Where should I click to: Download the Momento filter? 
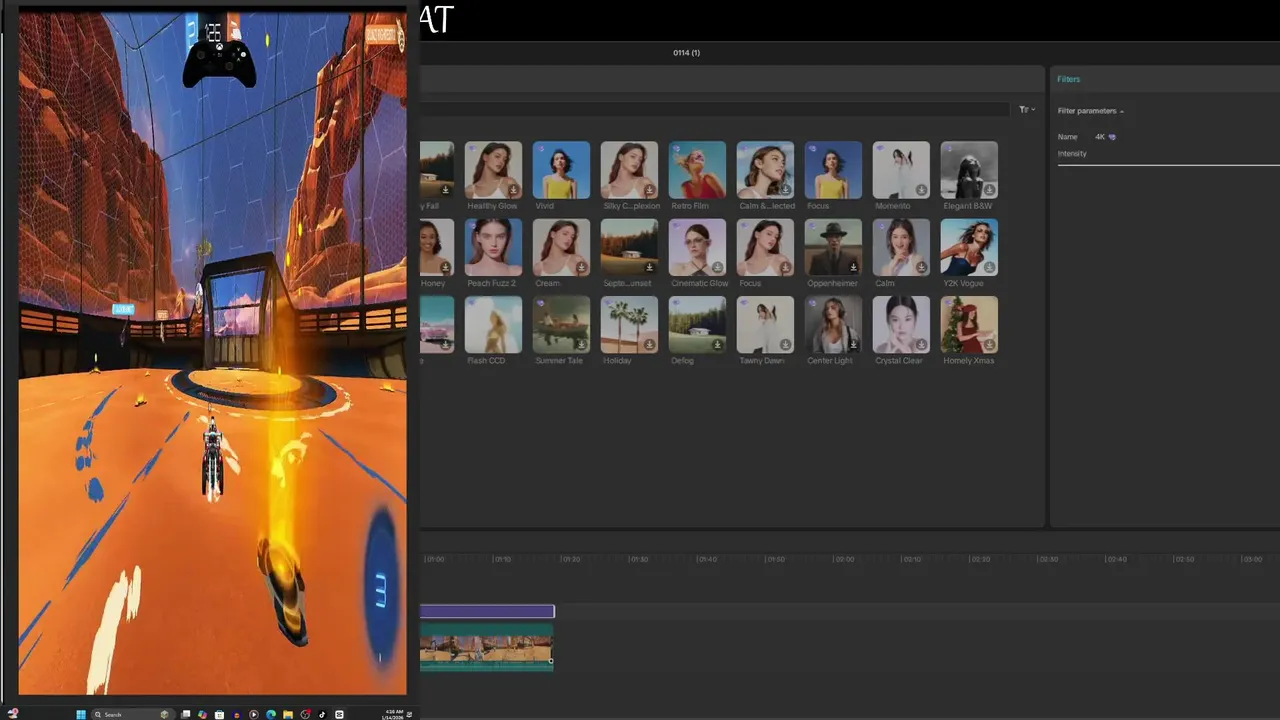click(x=921, y=190)
